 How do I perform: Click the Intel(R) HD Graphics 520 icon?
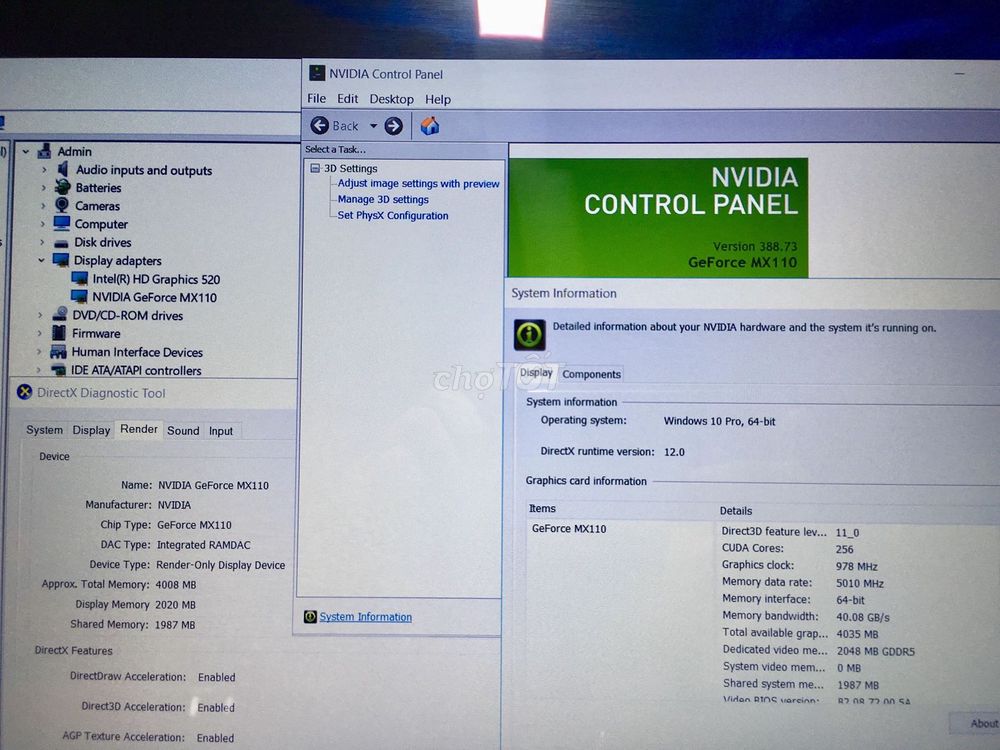(80, 278)
